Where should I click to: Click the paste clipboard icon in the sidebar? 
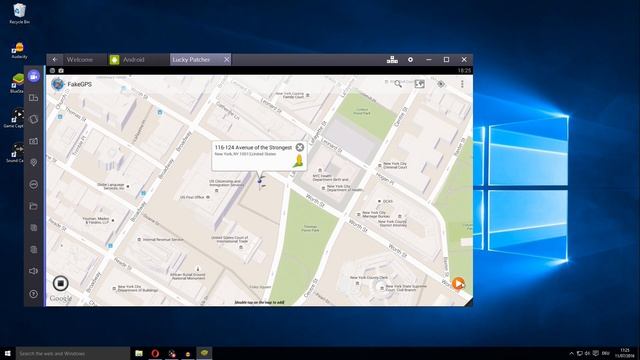coord(33,249)
